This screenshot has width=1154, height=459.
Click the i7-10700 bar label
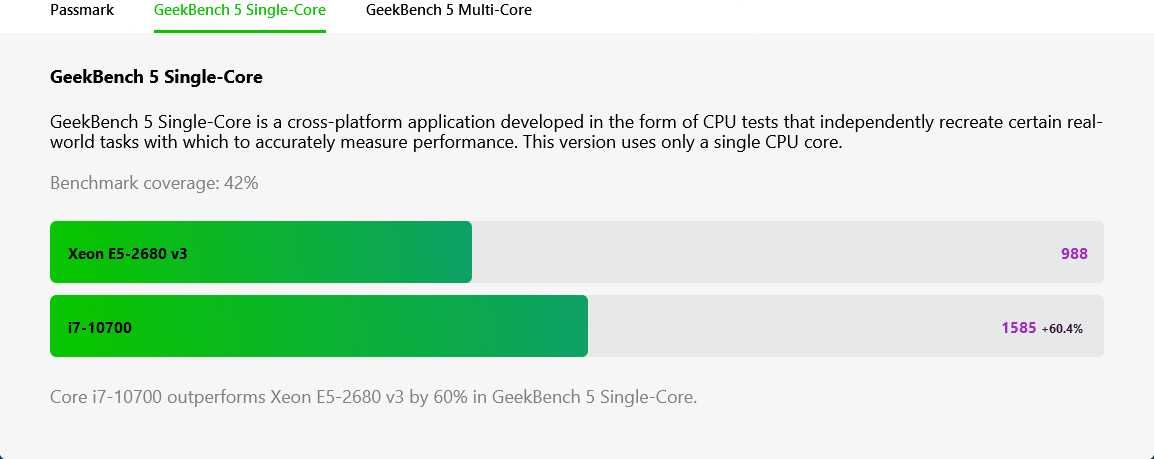click(x=99, y=328)
